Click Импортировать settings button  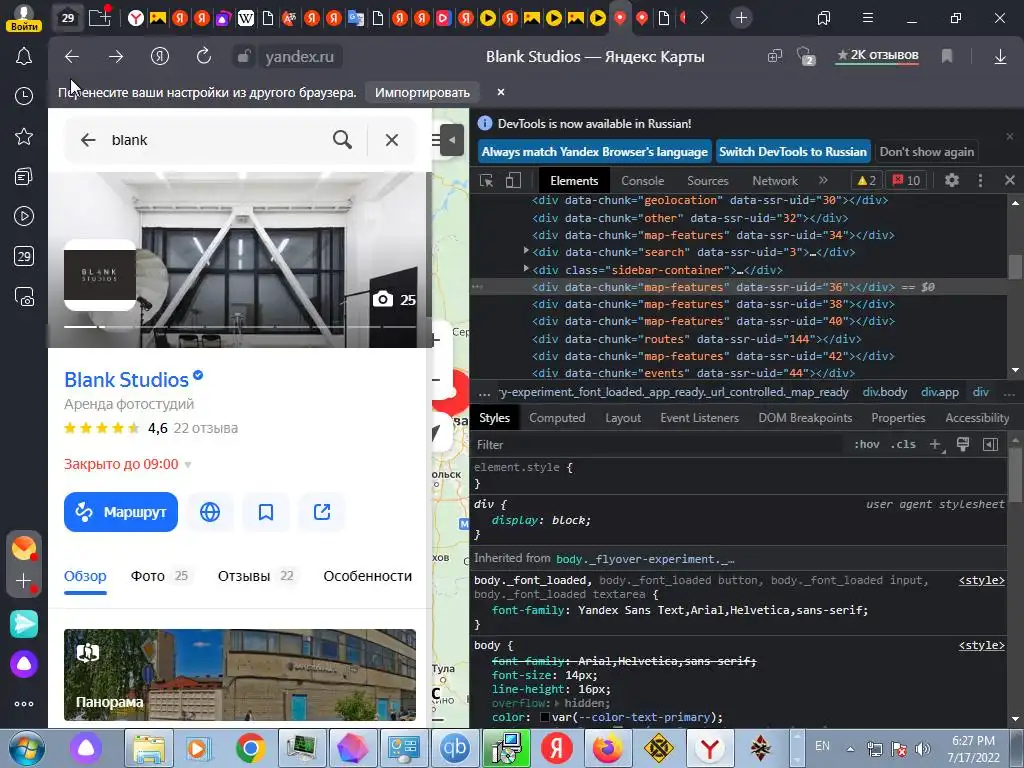(x=422, y=92)
